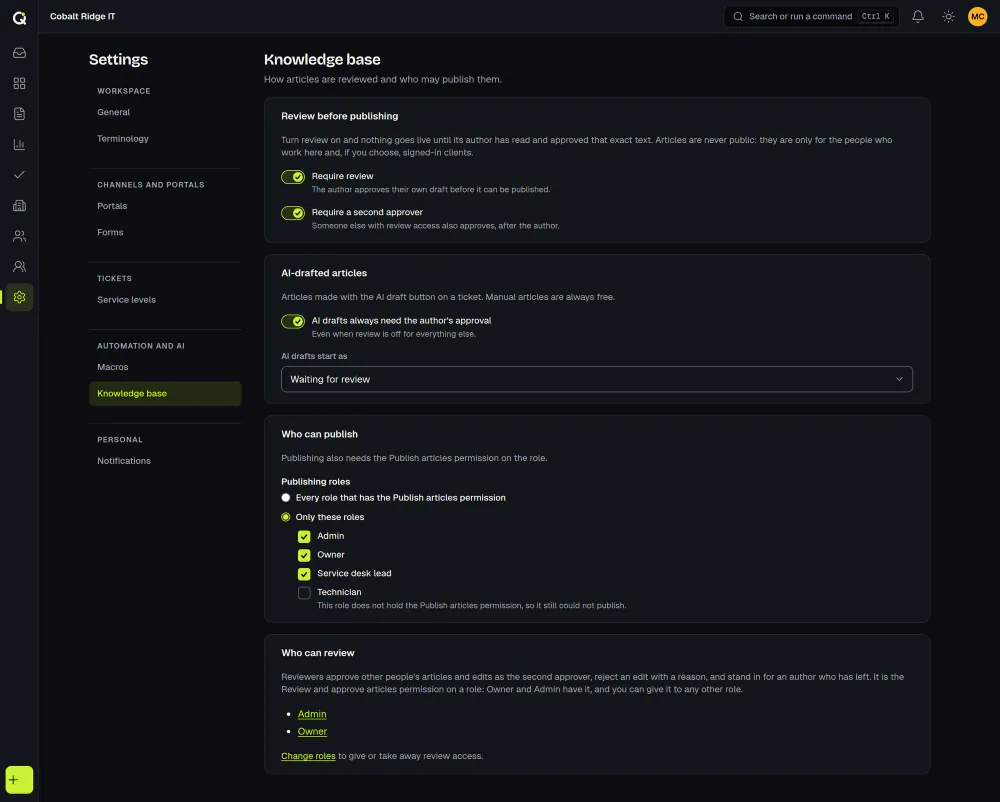This screenshot has height=802, width=1000.
Task: Open the MC user avatar menu
Action: click(x=978, y=17)
